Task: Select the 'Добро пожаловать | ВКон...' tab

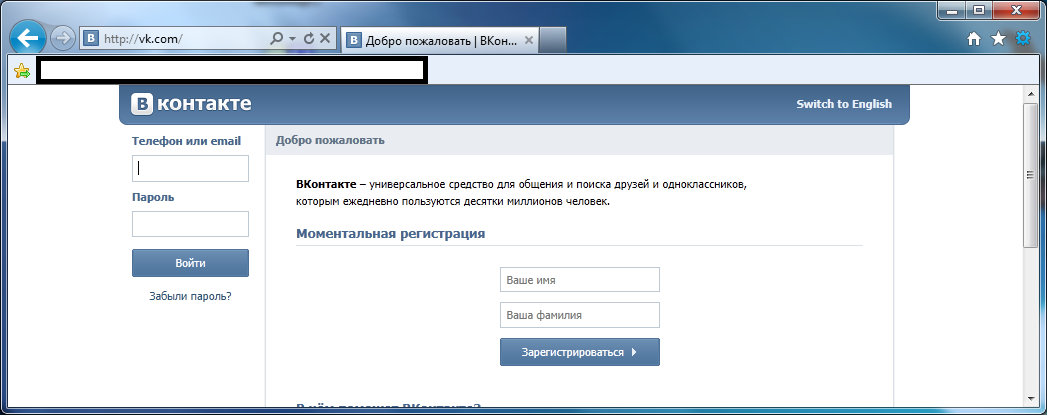Action: point(430,40)
